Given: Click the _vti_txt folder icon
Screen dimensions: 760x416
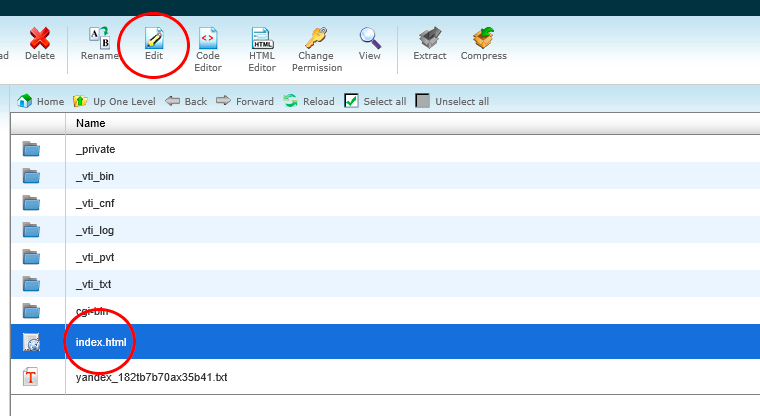Looking at the screenshot, I should pyautogui.click(x=31, y=284).
